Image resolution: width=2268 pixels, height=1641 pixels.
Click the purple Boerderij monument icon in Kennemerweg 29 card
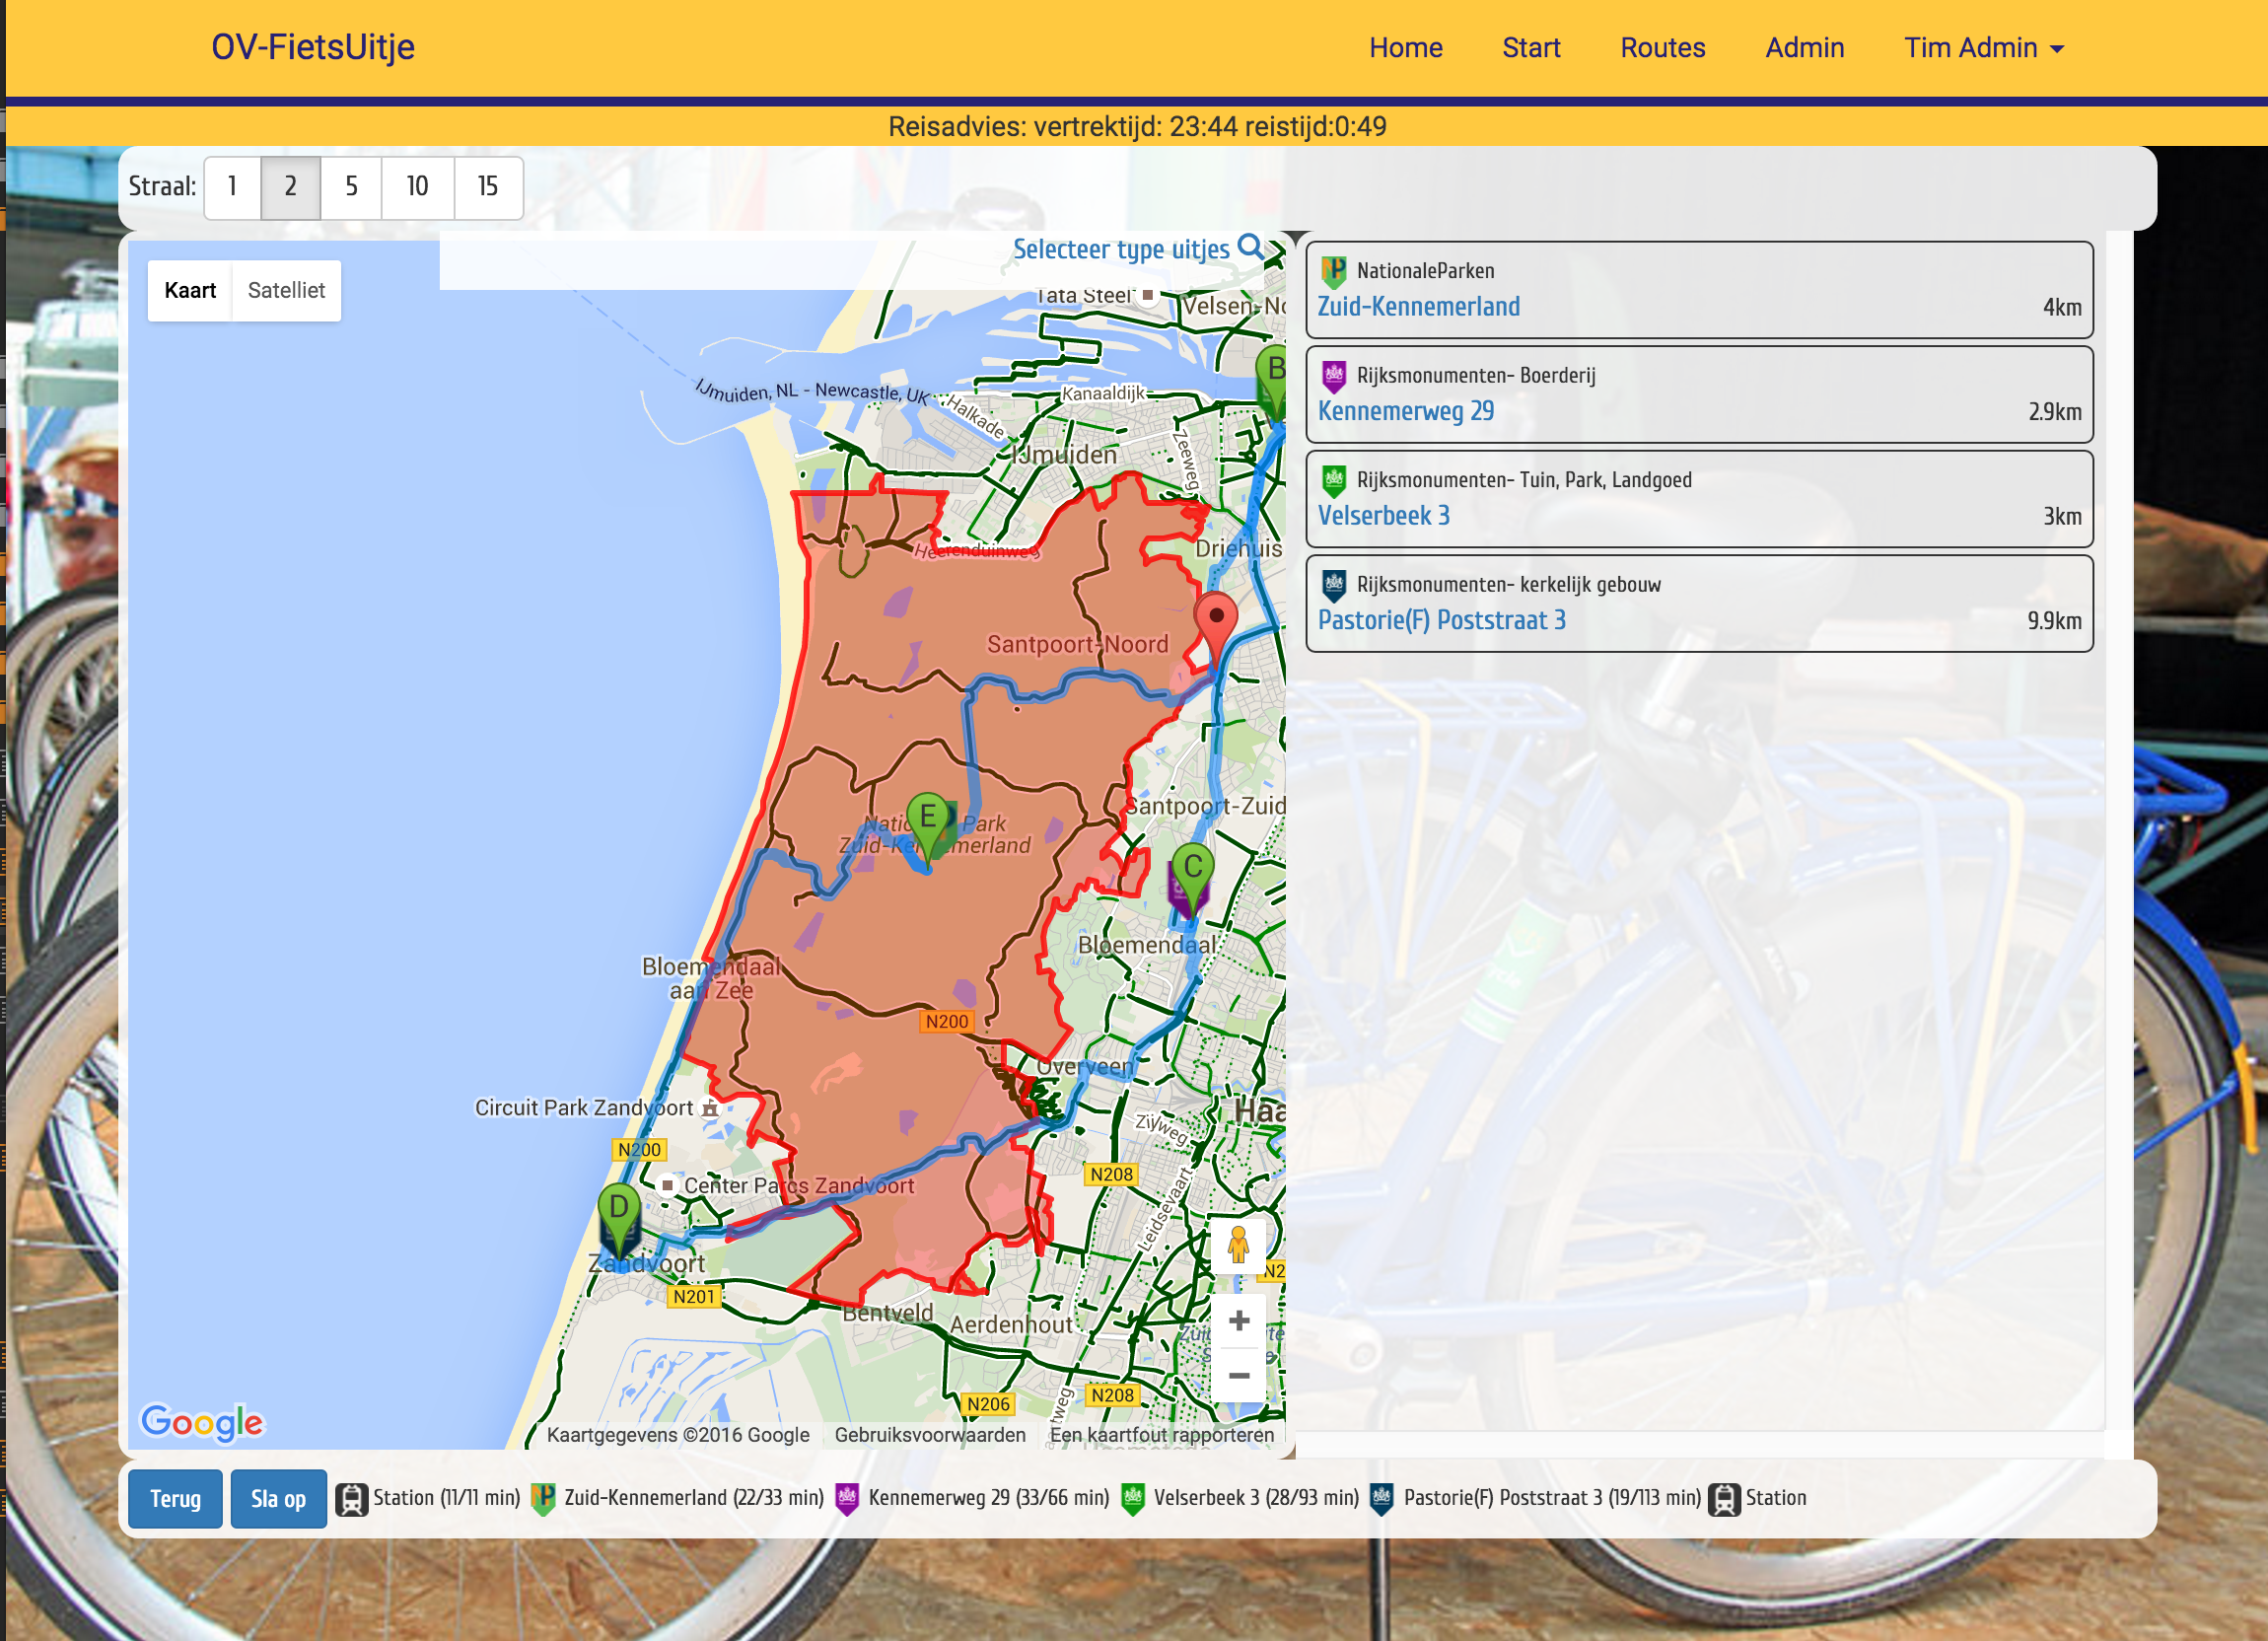tap(1333, 376)
